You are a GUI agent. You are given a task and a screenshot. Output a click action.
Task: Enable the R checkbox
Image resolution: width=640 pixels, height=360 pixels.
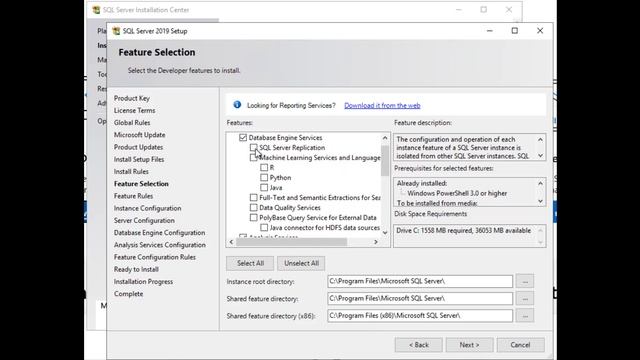pos(264,167)
